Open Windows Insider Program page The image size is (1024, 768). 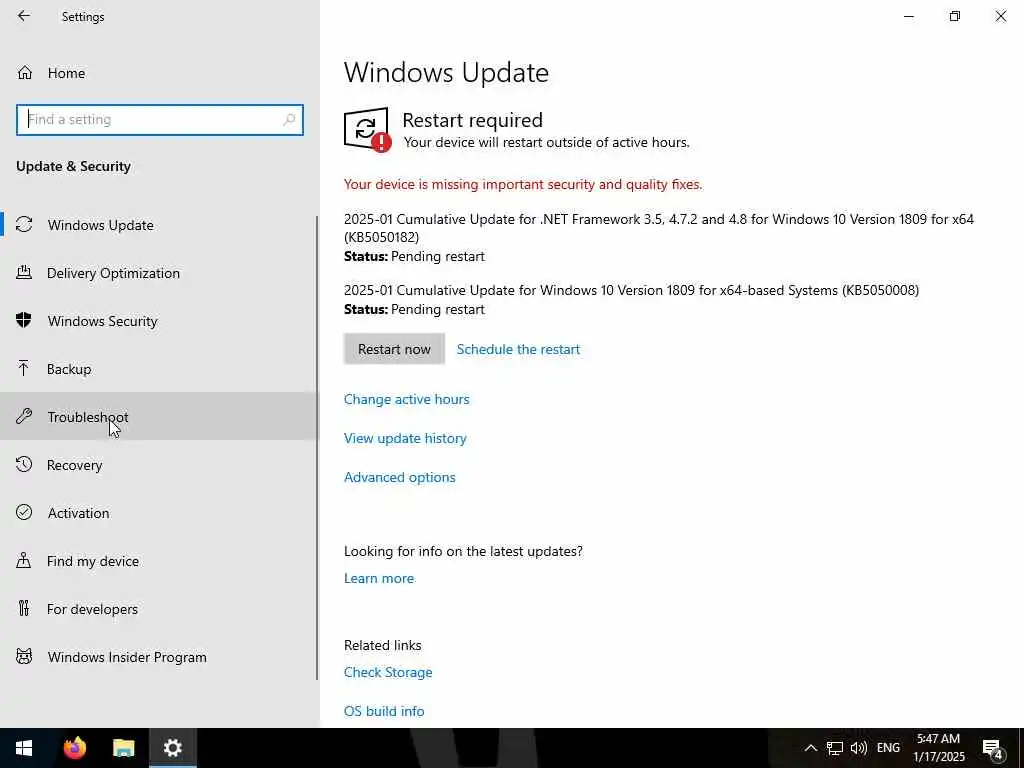click(160, 657)
